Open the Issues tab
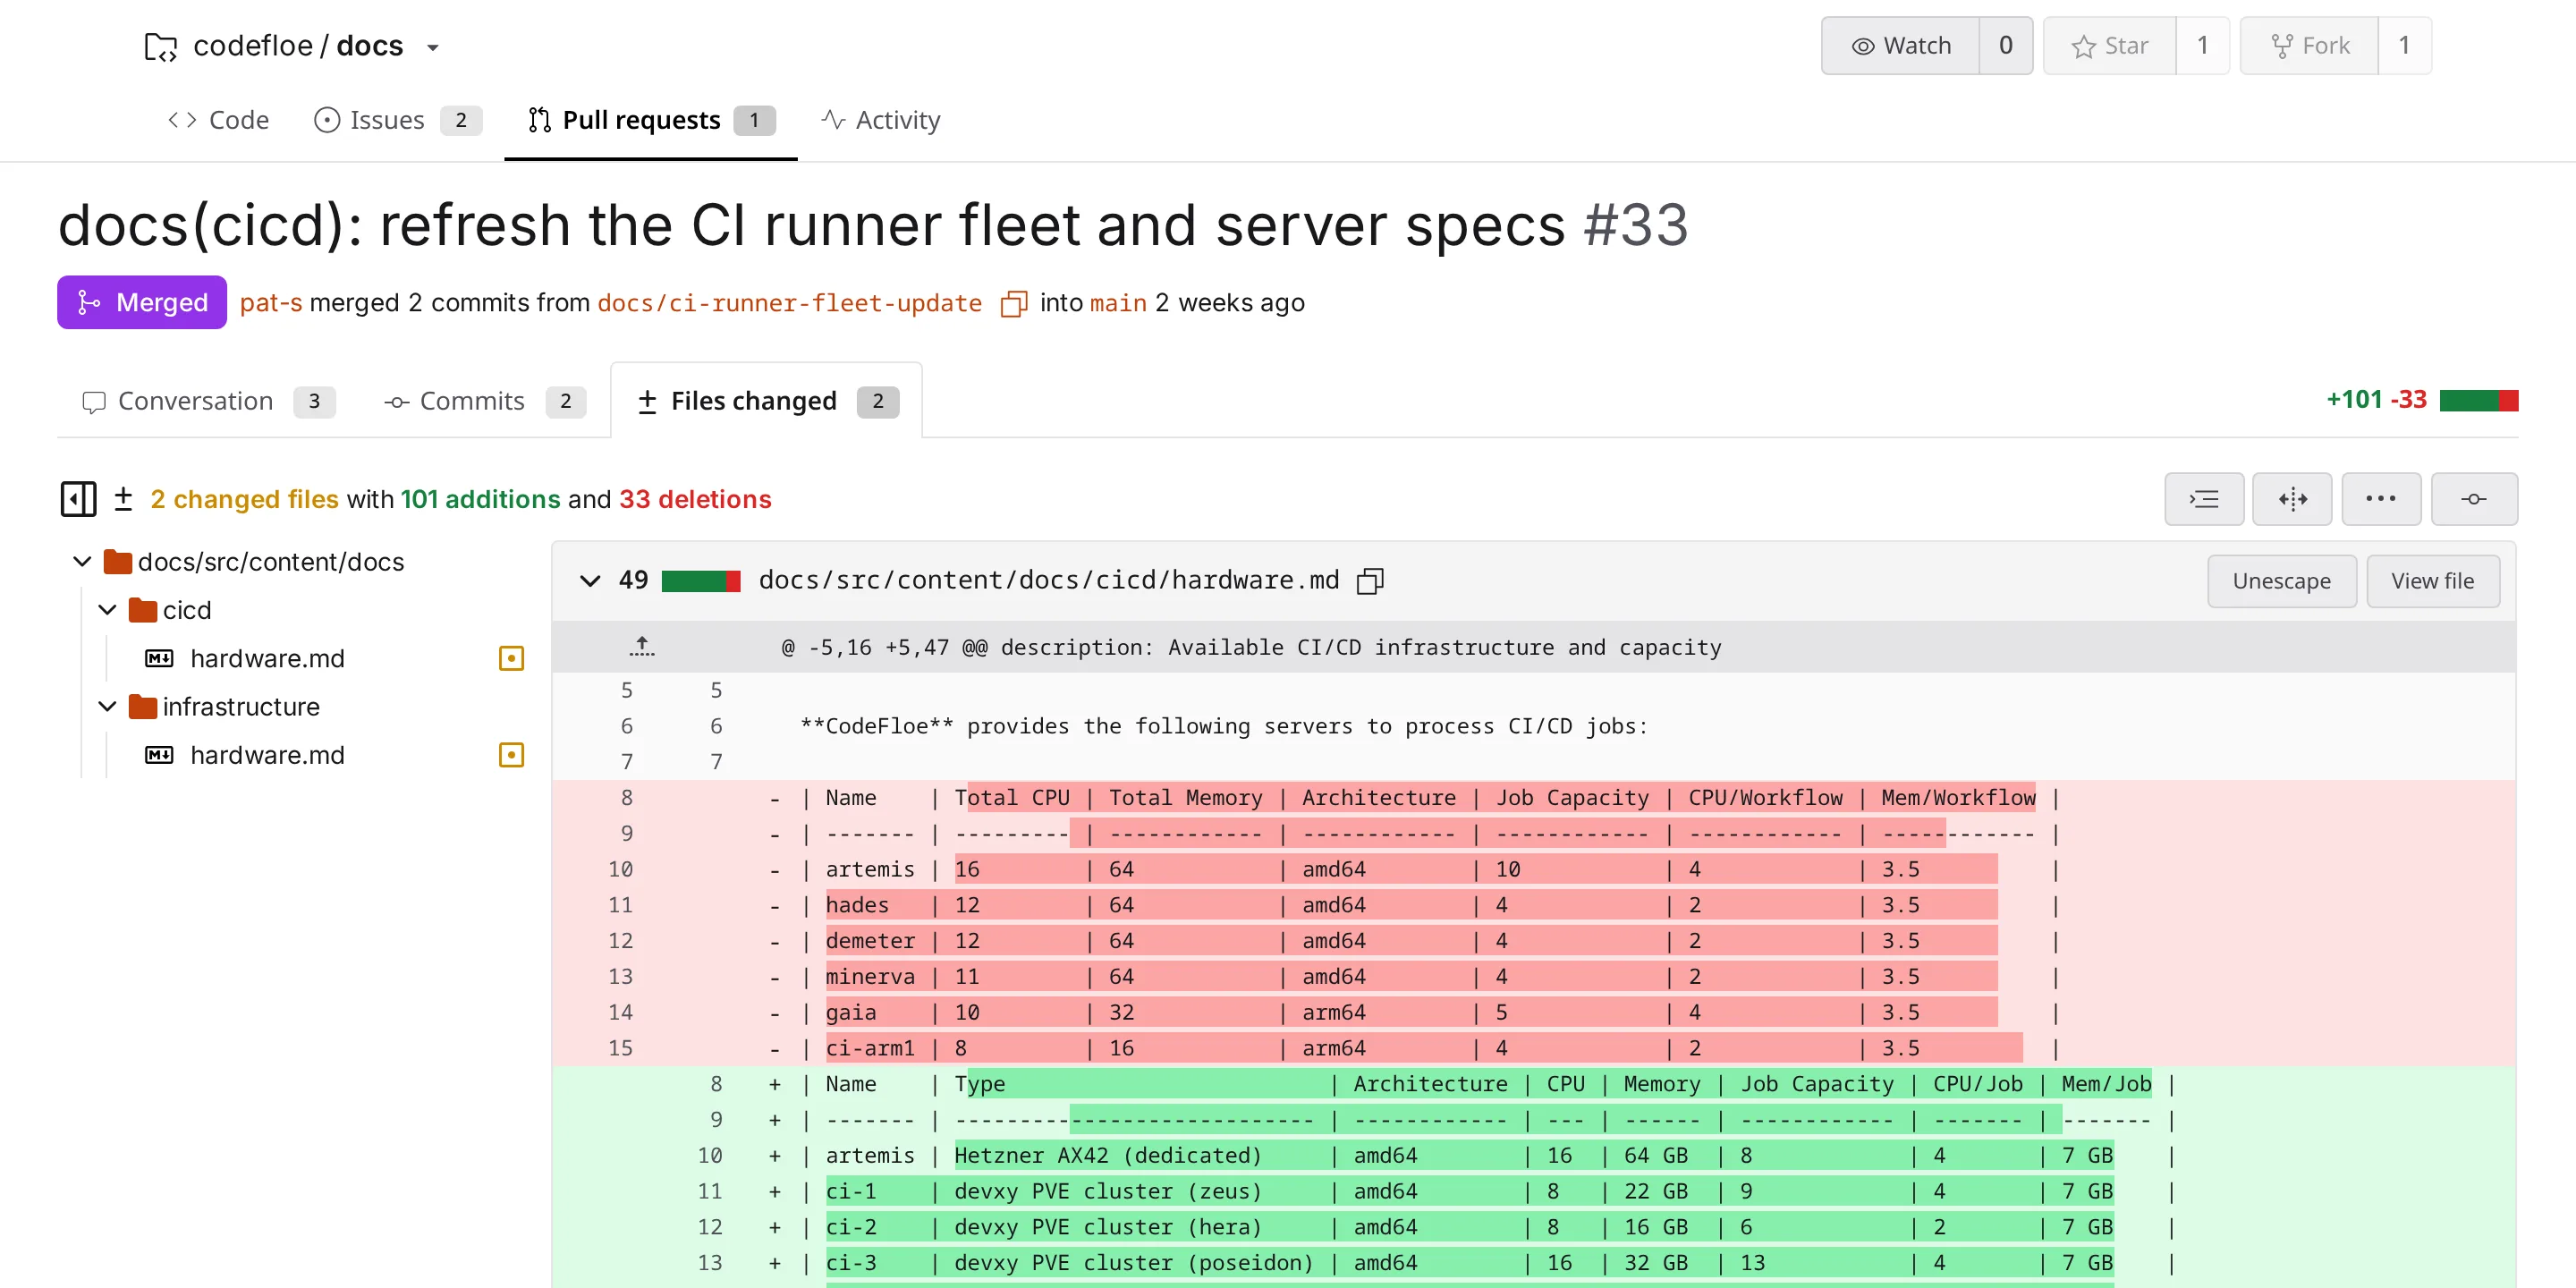This screenshot has height=1288, width=2576. pos(398,120)
